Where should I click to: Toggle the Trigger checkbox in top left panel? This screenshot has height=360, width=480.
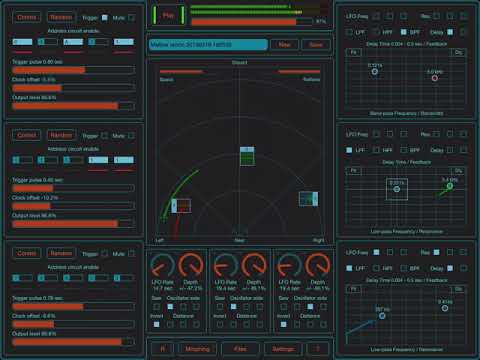click(105, 17)
